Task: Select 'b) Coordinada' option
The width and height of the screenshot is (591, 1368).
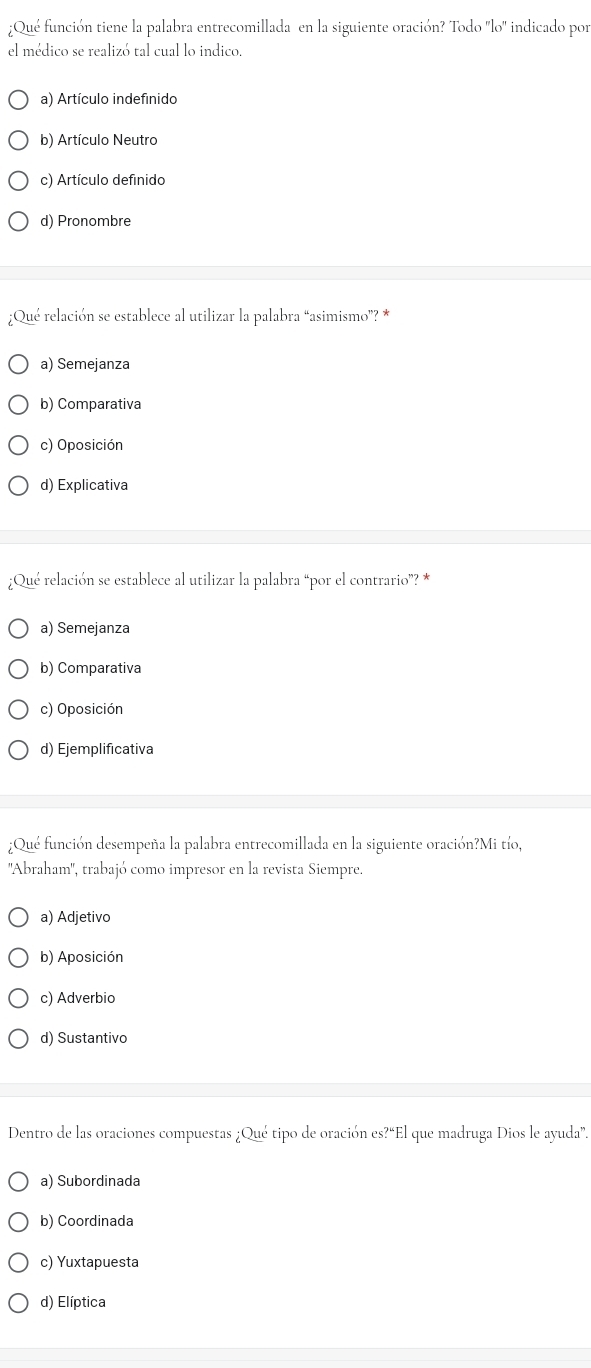Action: pyautogui.click(x=19, y=1222)
